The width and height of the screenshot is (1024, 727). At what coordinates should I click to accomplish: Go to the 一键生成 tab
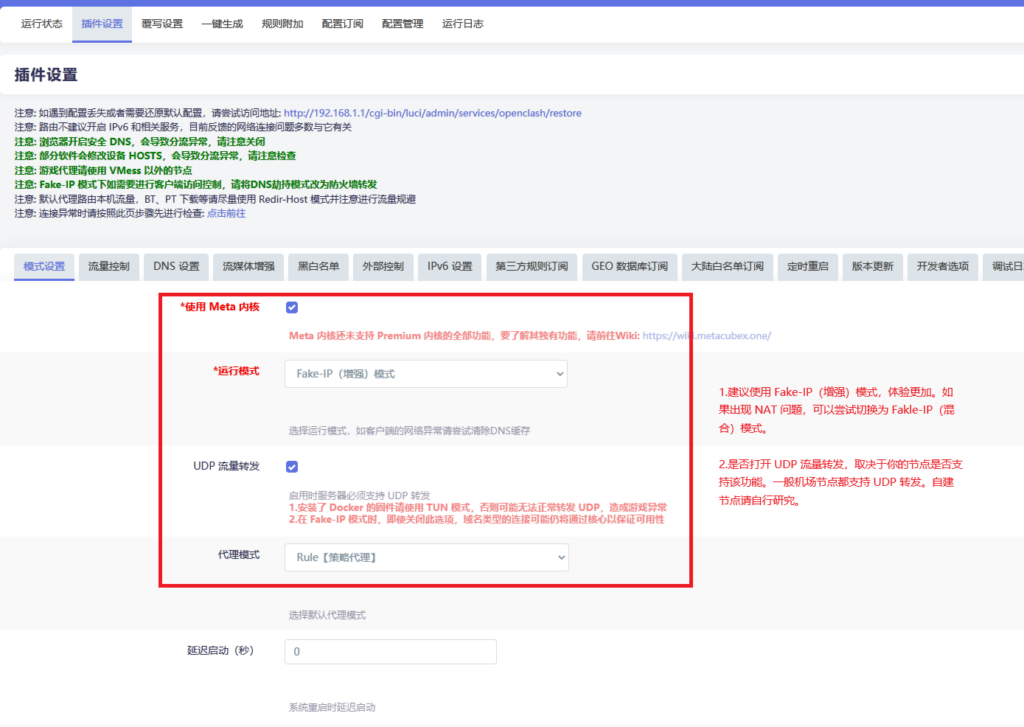pyautogui.click(x=222, y=24)
